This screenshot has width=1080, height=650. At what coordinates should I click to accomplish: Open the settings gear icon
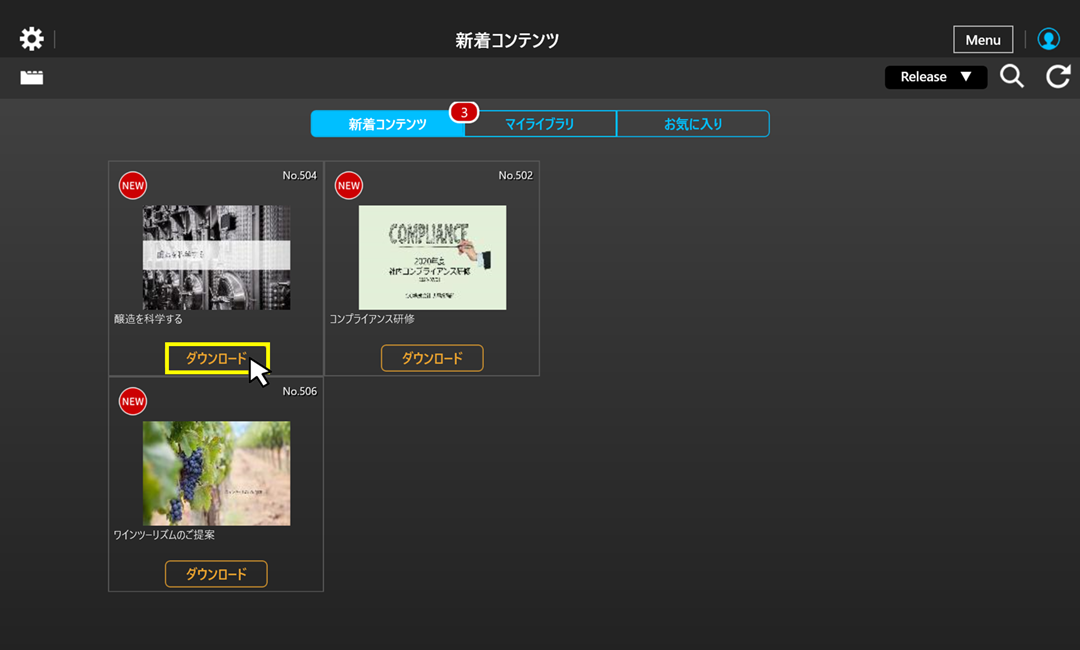pyautogui.click(x=32, y=39)
